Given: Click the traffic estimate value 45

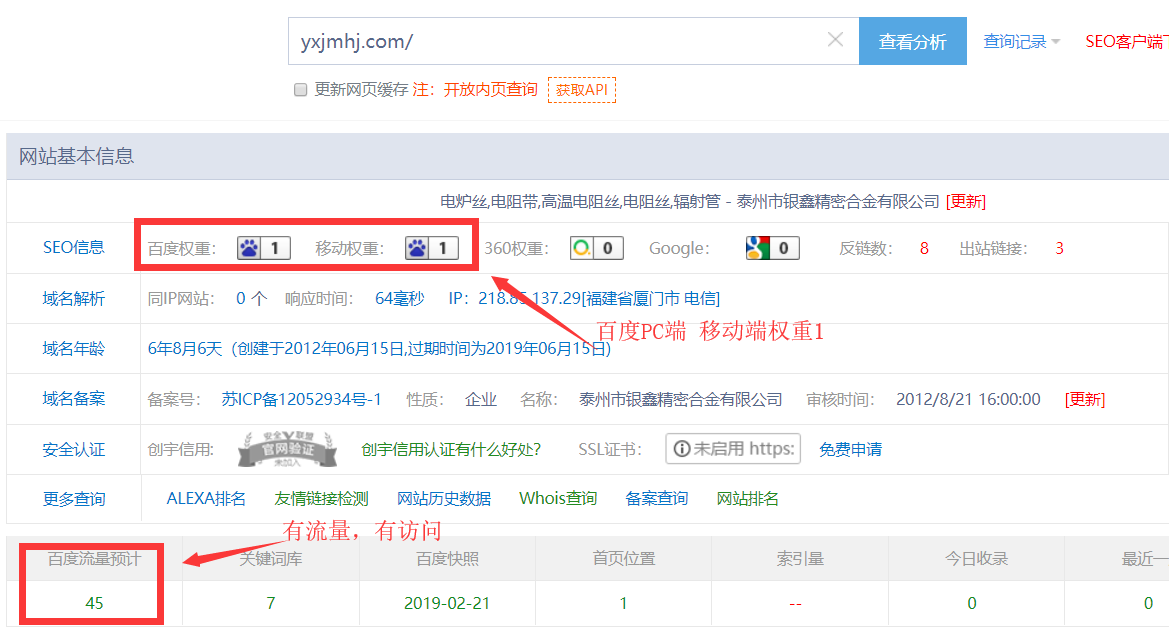Looking at the screenshot, I should pos(94,604).
